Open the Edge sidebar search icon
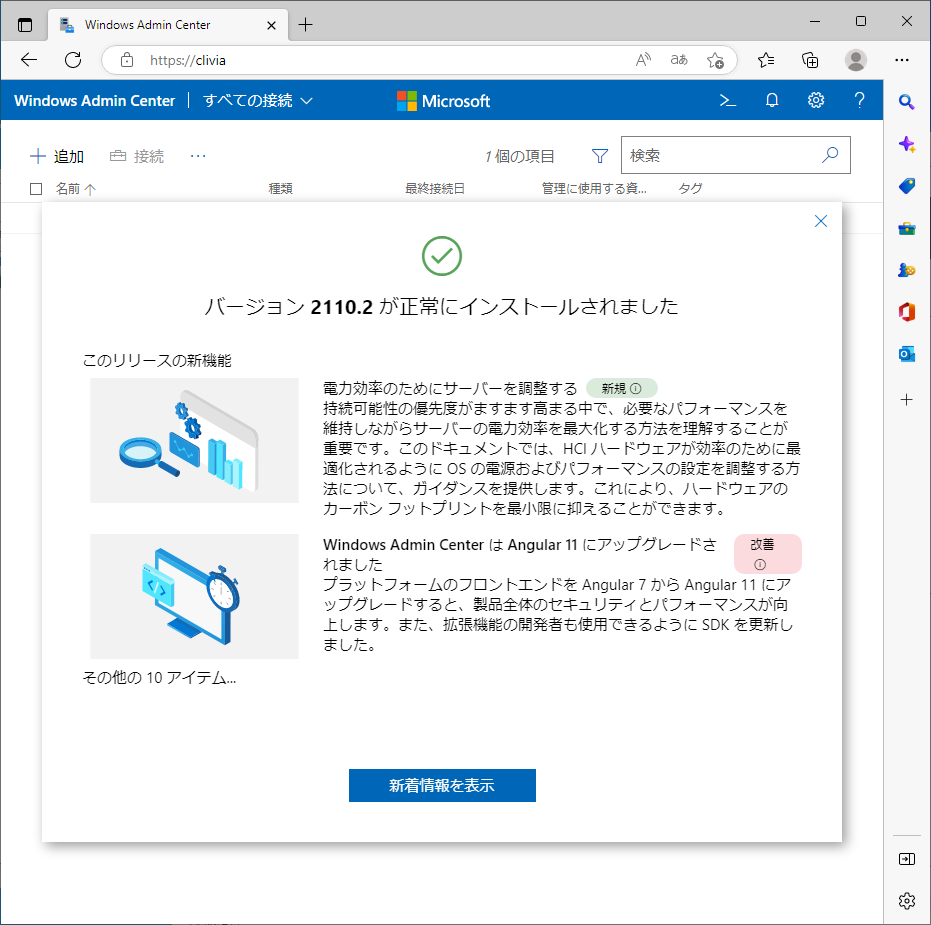931x925 pixels. (x=906, y=102)
